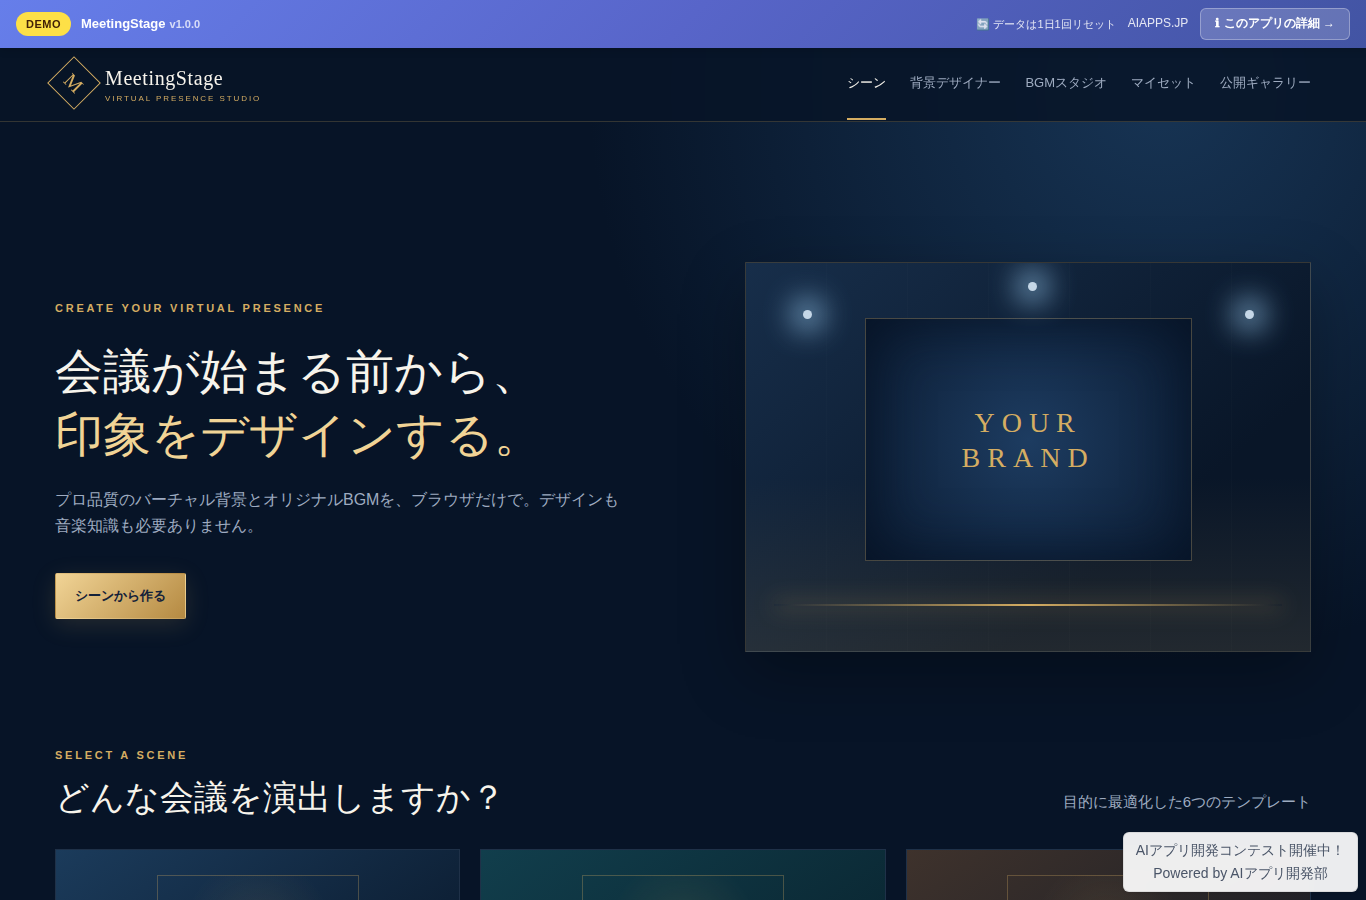Click the YOUR BRAND preview panel
Screen dimensions: 1366x900
tap(1028, 440)
